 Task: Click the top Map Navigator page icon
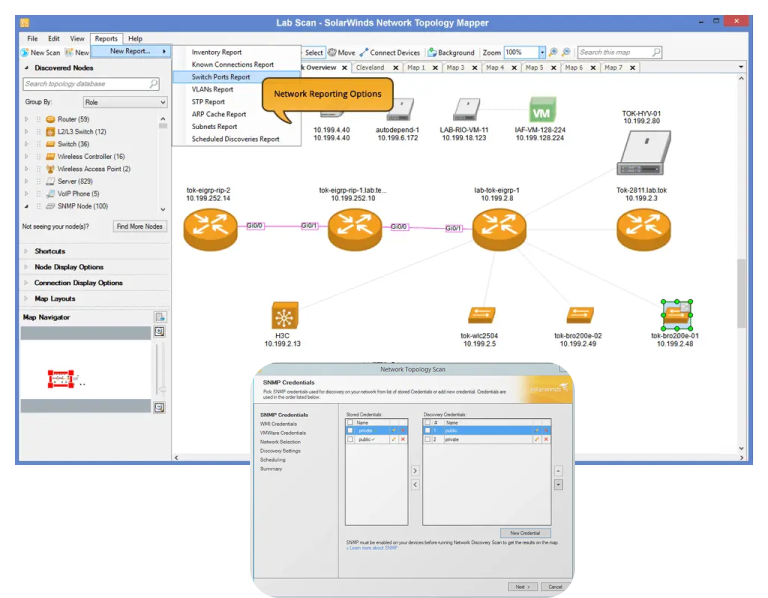(x=160, y=317)
